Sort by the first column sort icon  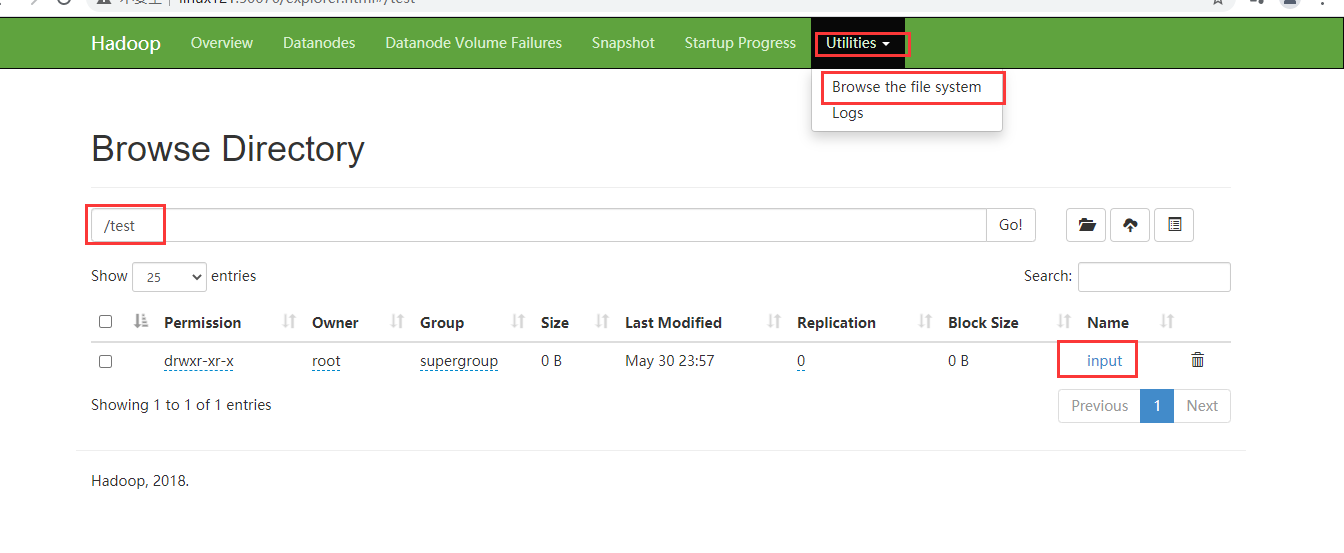click(x=141, y=321)
